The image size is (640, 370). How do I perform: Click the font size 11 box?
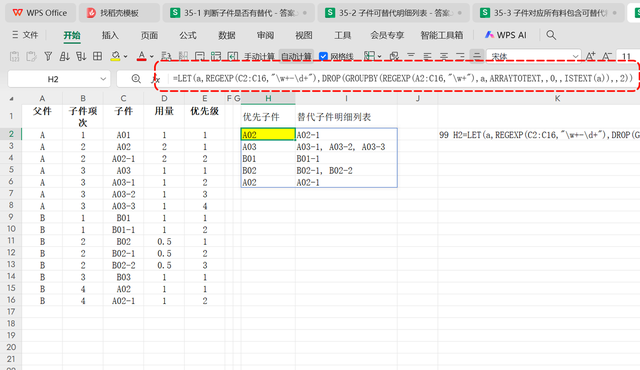627,56
